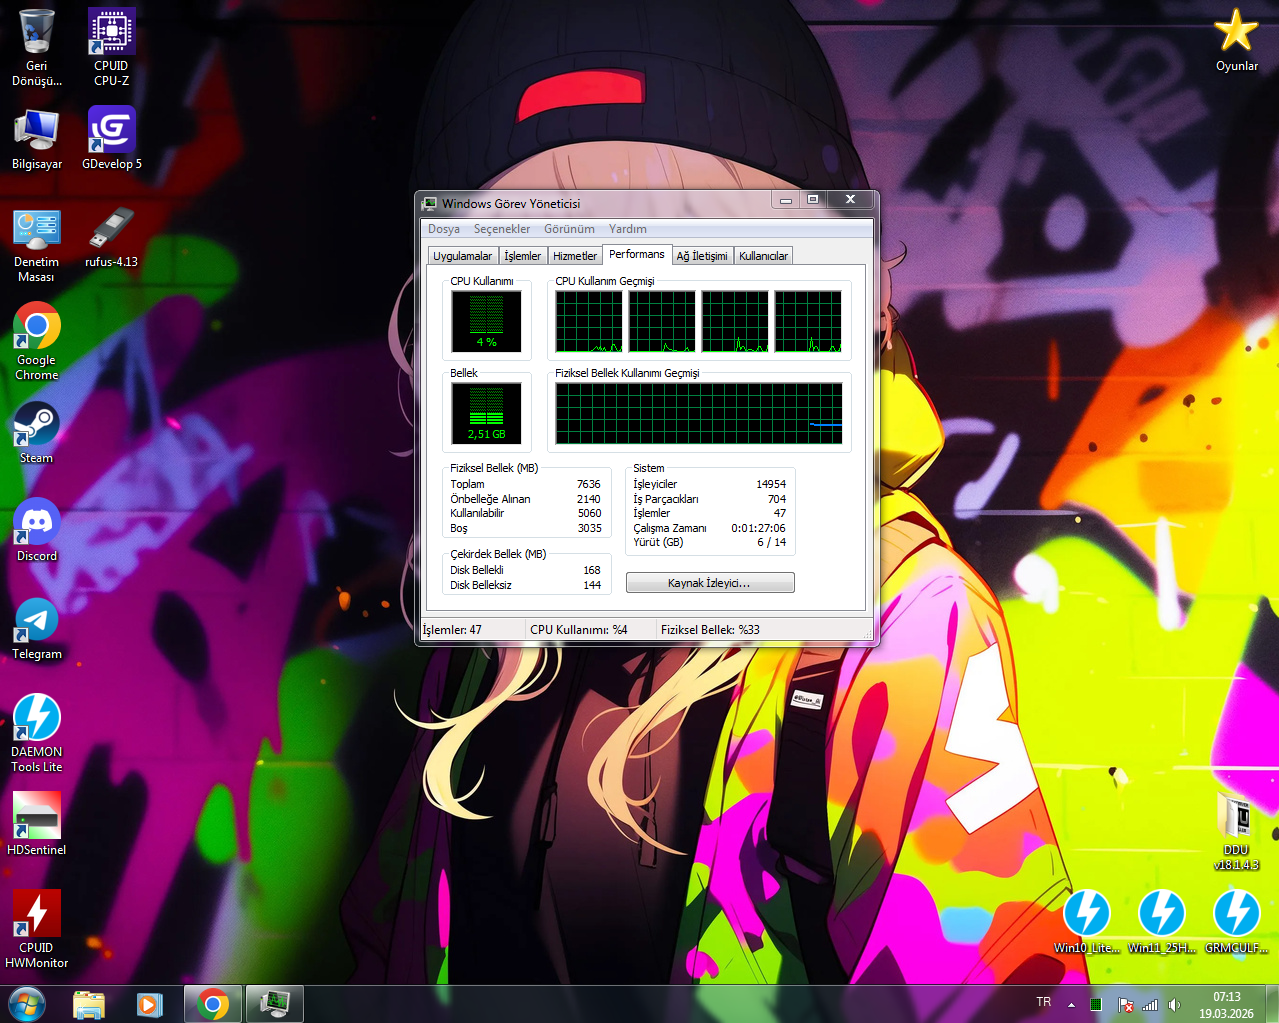
Task: Switch to the Kullanıcılar tab
Action: 763,256
